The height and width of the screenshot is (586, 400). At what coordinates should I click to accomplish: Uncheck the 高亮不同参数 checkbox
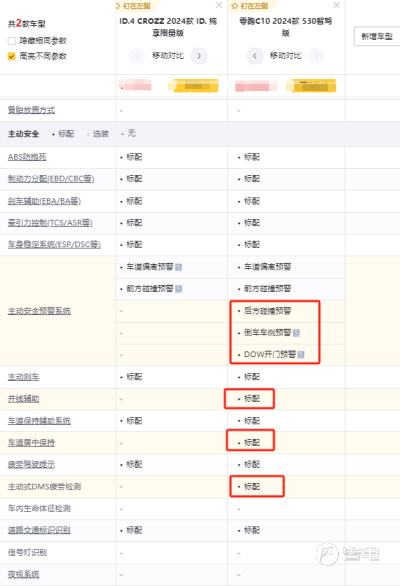coord(12,56)
